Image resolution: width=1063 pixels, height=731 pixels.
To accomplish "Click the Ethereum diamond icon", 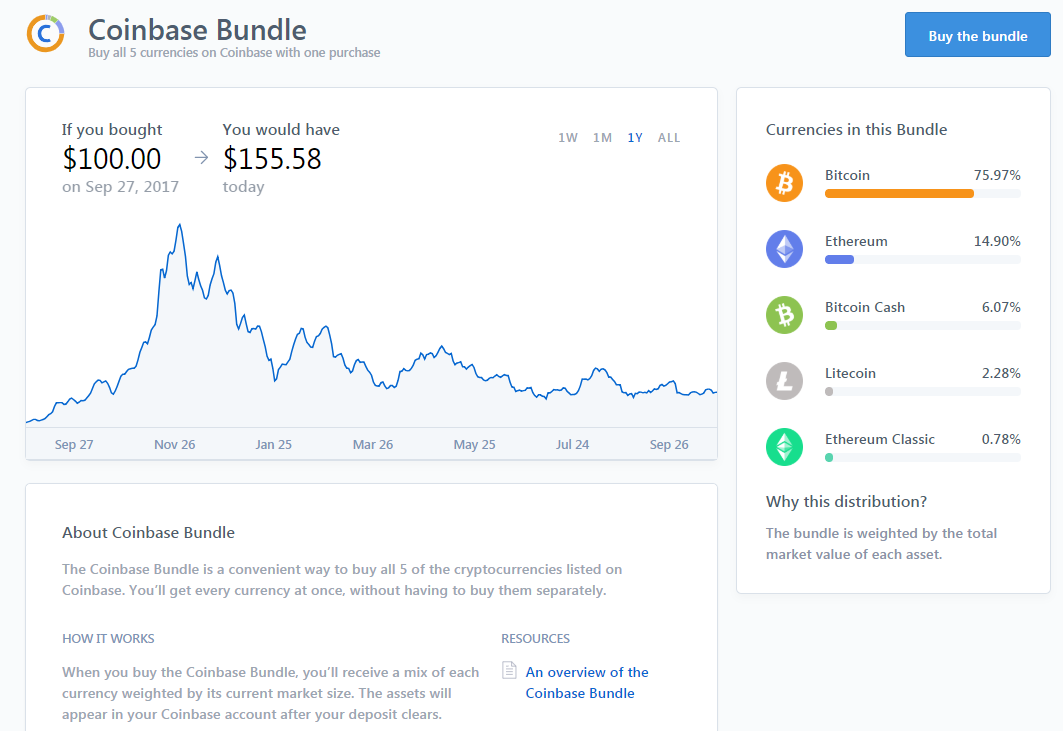I will coord(784,249).
